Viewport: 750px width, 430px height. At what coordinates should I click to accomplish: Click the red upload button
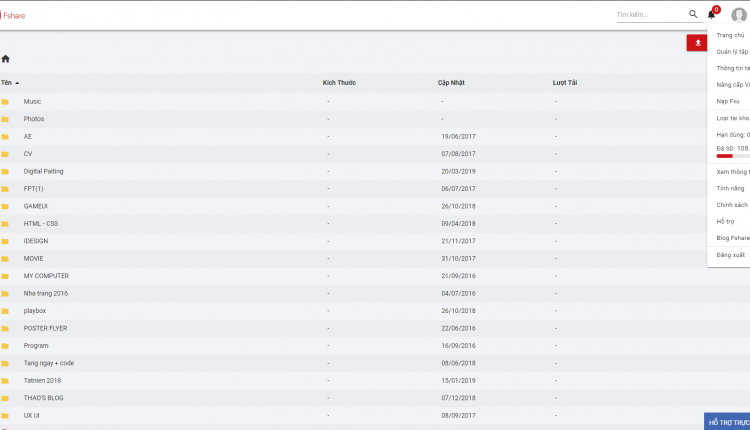(697, 43)
